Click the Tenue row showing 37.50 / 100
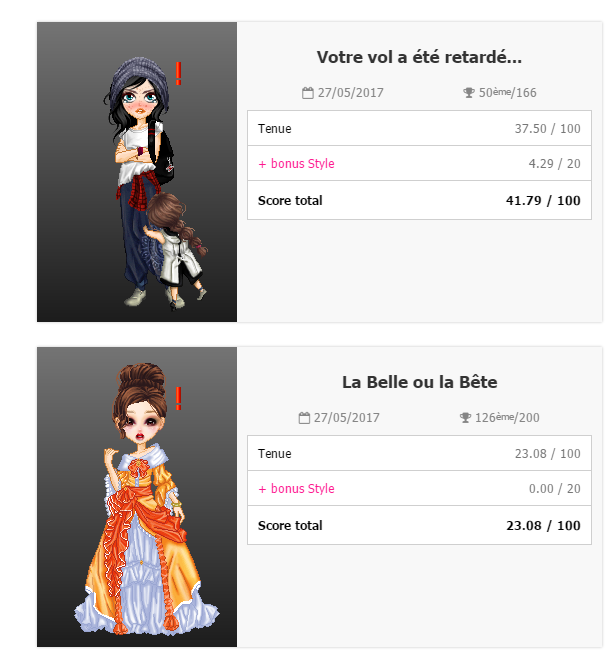610x662 pixels. 419,128
